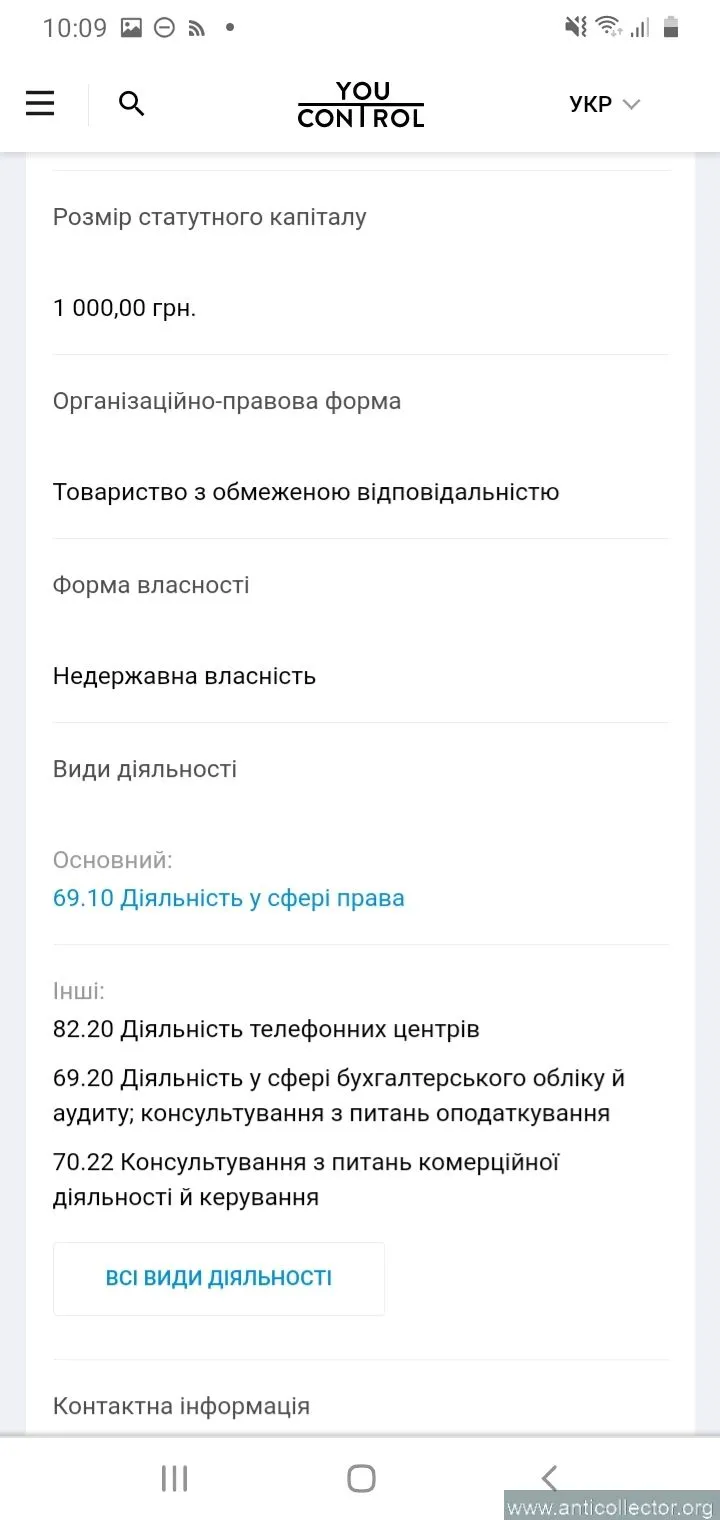Screen dimensions: 720x1520
Task: Open the УКР language dropdown
Action: click(604, 104)
